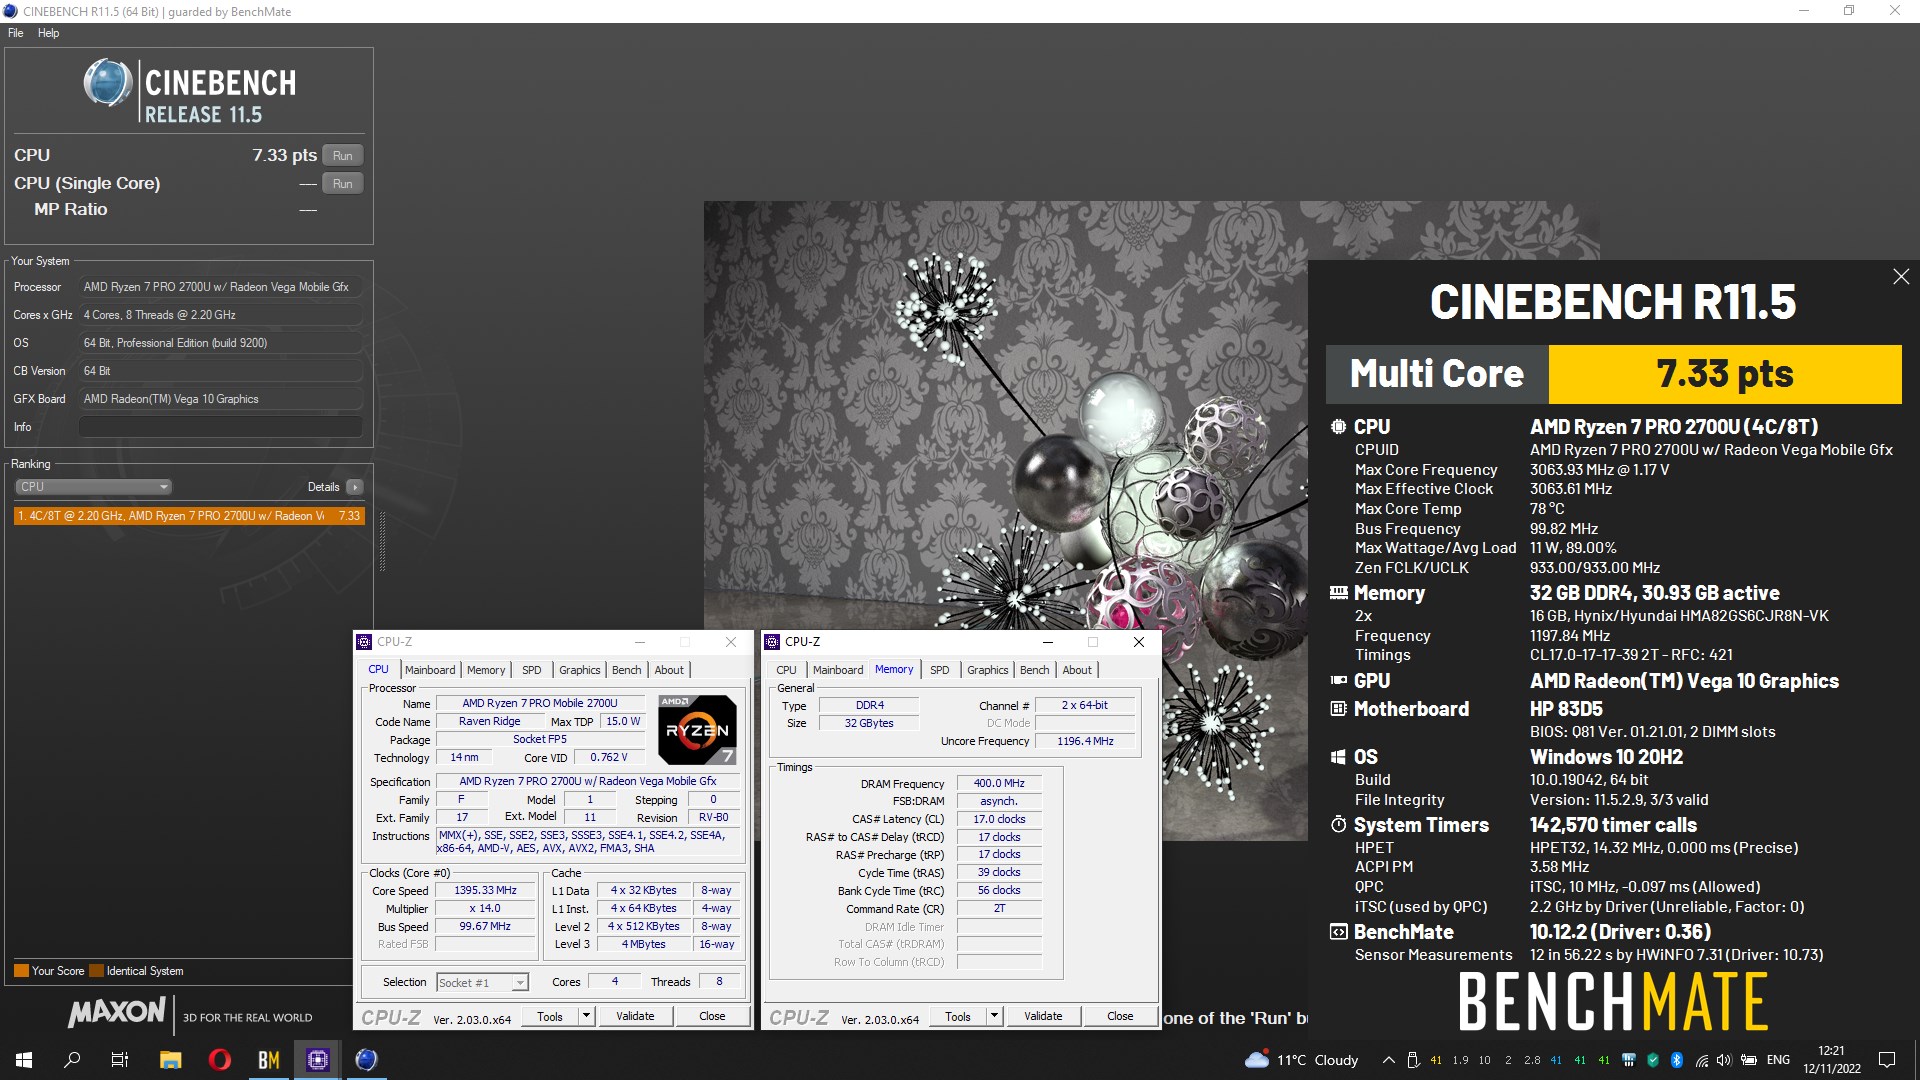Screen dimensions: 1920x1080
Task: Select CPU tab in right CPU-Z window
Action: click(787, 670)
